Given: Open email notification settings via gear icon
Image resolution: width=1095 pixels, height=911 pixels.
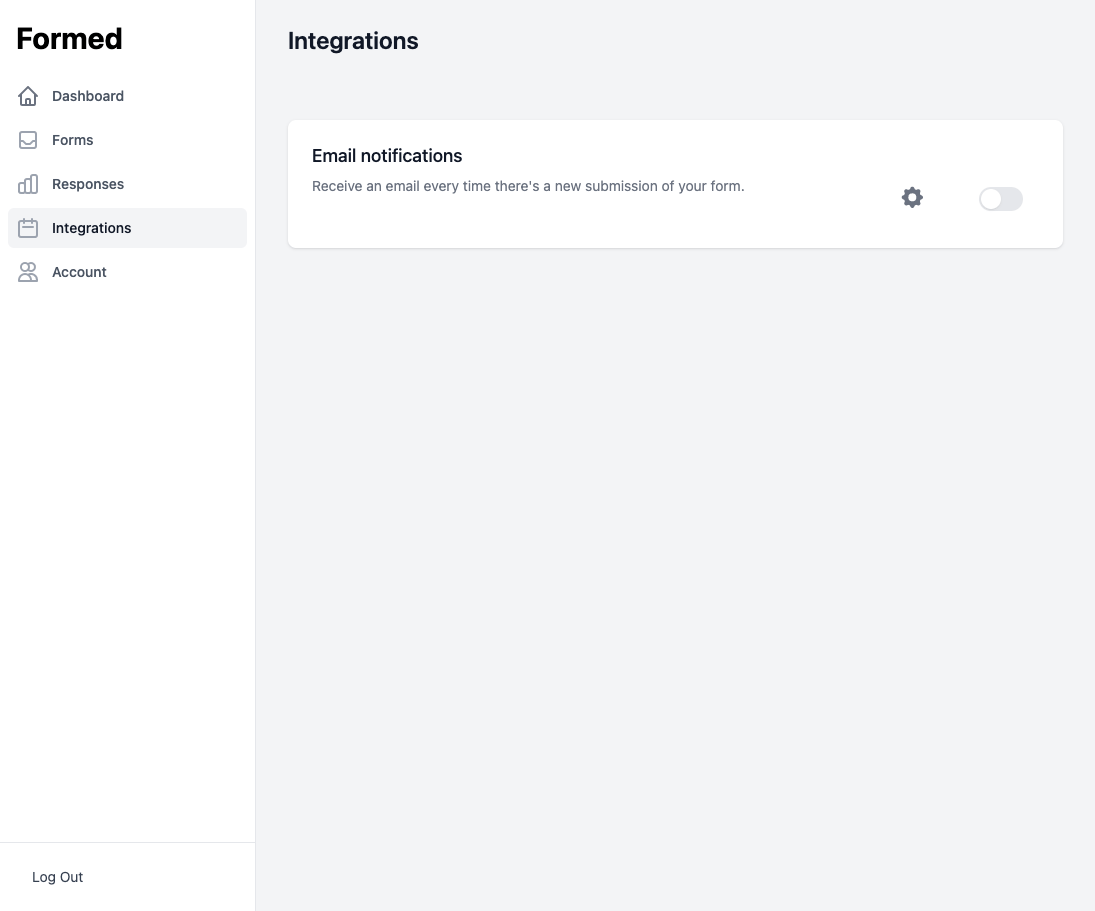Looking at the screenshot, I should [x=912, y=198].
